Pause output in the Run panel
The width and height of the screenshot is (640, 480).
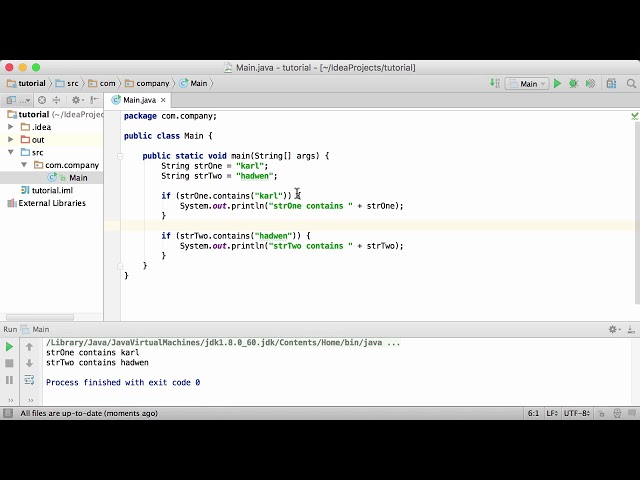click(9, 380)
